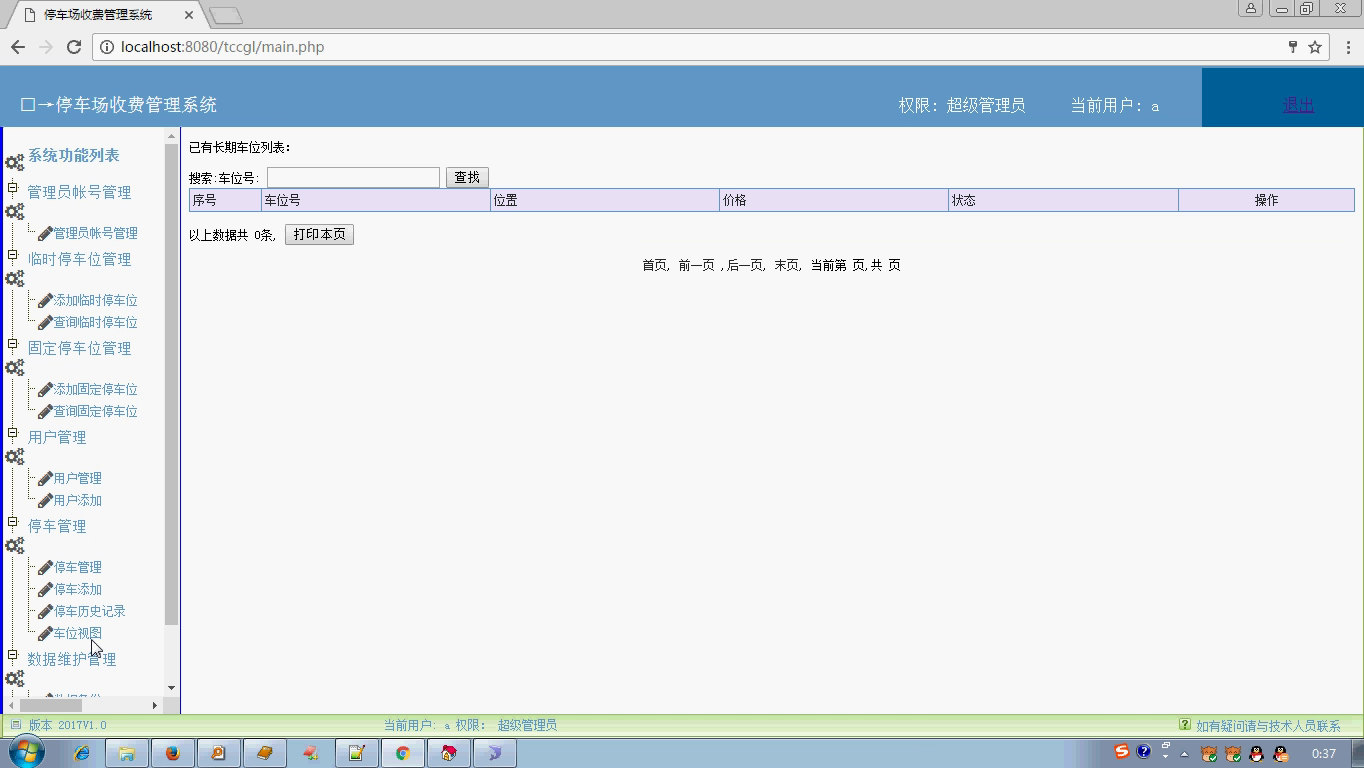Go to 首页 in pagination
1364x768 pixels.
pos(654,265)
